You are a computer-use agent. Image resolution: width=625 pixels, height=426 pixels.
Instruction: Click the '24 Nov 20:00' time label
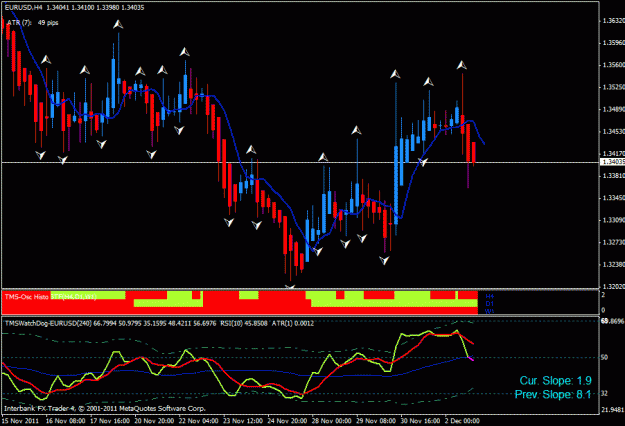(x=287, y=421)
